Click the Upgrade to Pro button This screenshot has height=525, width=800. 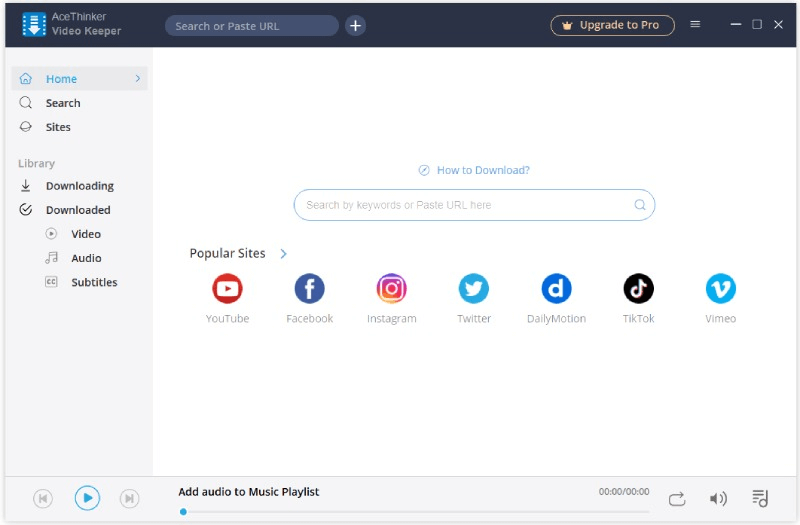tap(612, 25)
